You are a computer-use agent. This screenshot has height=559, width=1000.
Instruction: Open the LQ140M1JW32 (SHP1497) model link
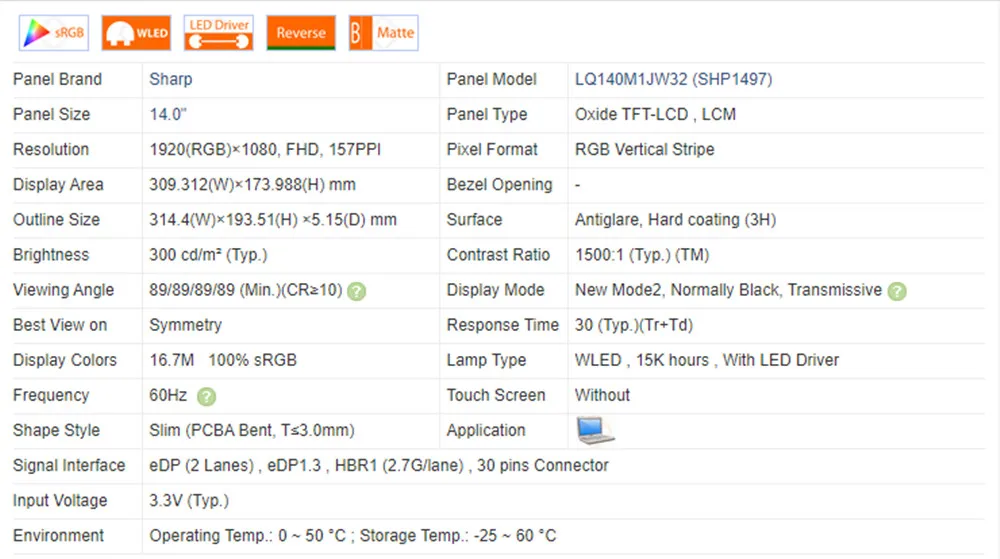pyautogui.click(x=673, y=79)
